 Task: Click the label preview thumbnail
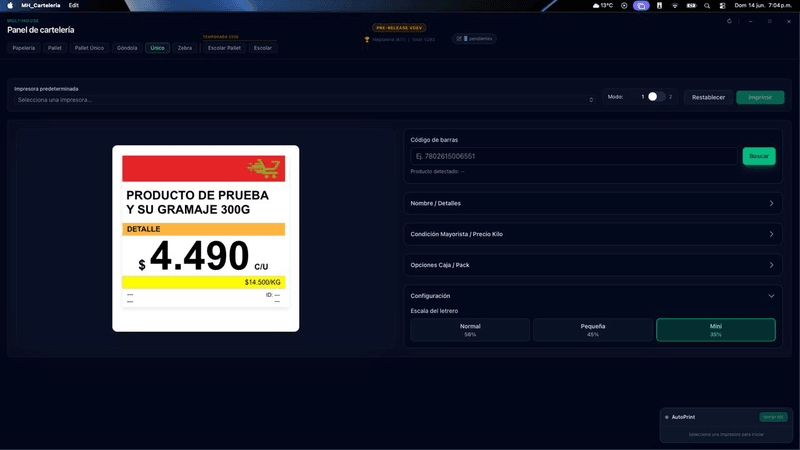206,238
